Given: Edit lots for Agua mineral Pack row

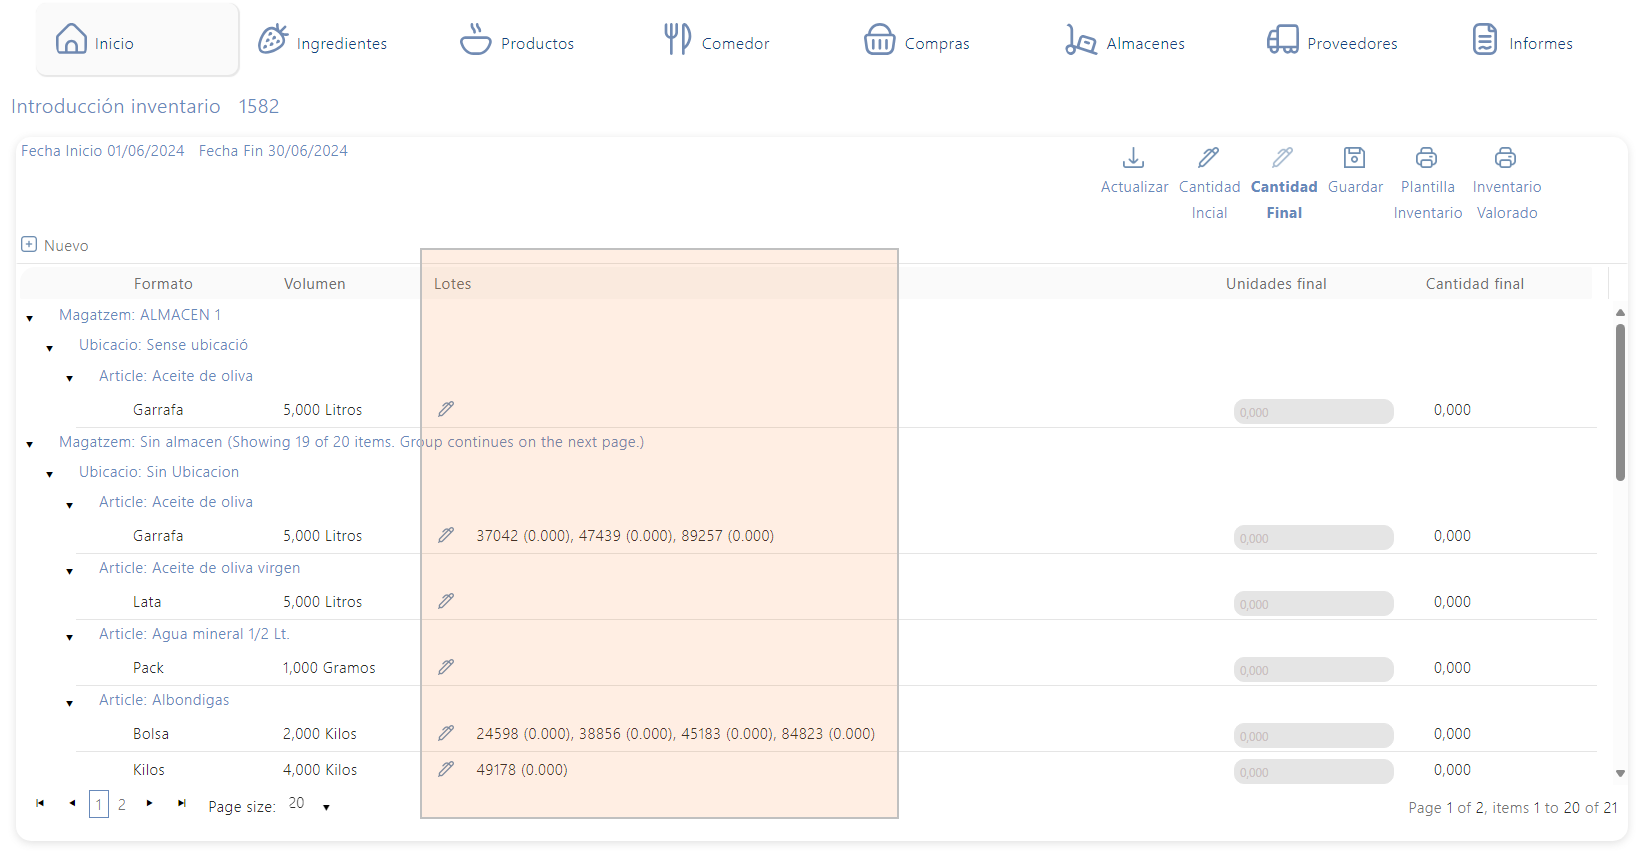Looking at the screenshot, I should (446, 667).
